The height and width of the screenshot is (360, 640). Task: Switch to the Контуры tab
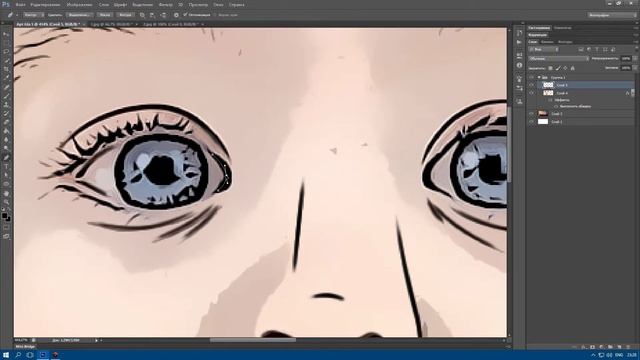[565, 42]
